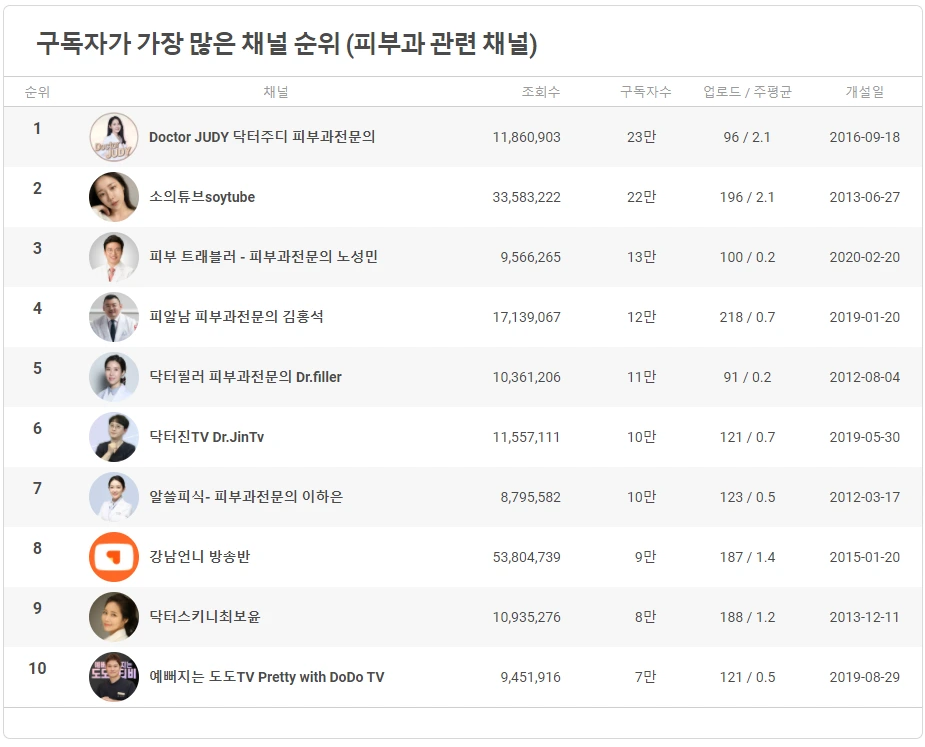The width and height of the screenshot is (925, 747).
Task: Open 닥터진TV Dr.JinTv avatar
Action: click(114, 437)
